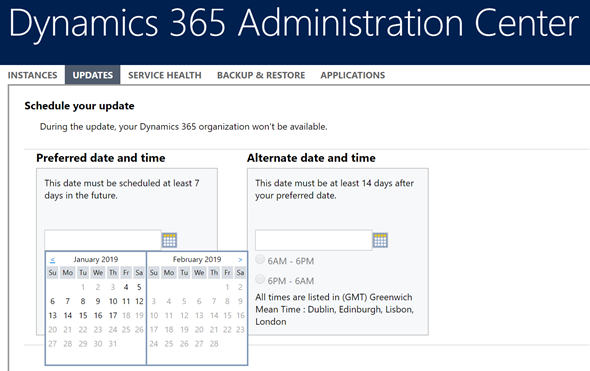Choose January 6 in the calendar
This screenshot has height=371, width=590.
pyautogui.click(x=52, y=301)
